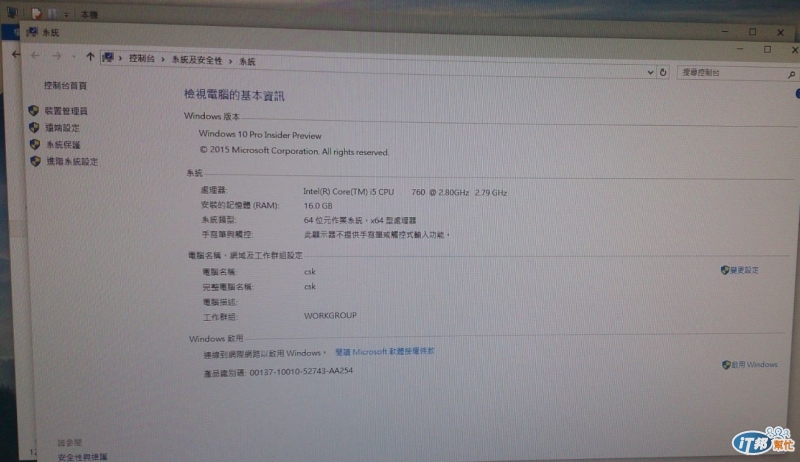Refresh the control panel page

point(663,72)
